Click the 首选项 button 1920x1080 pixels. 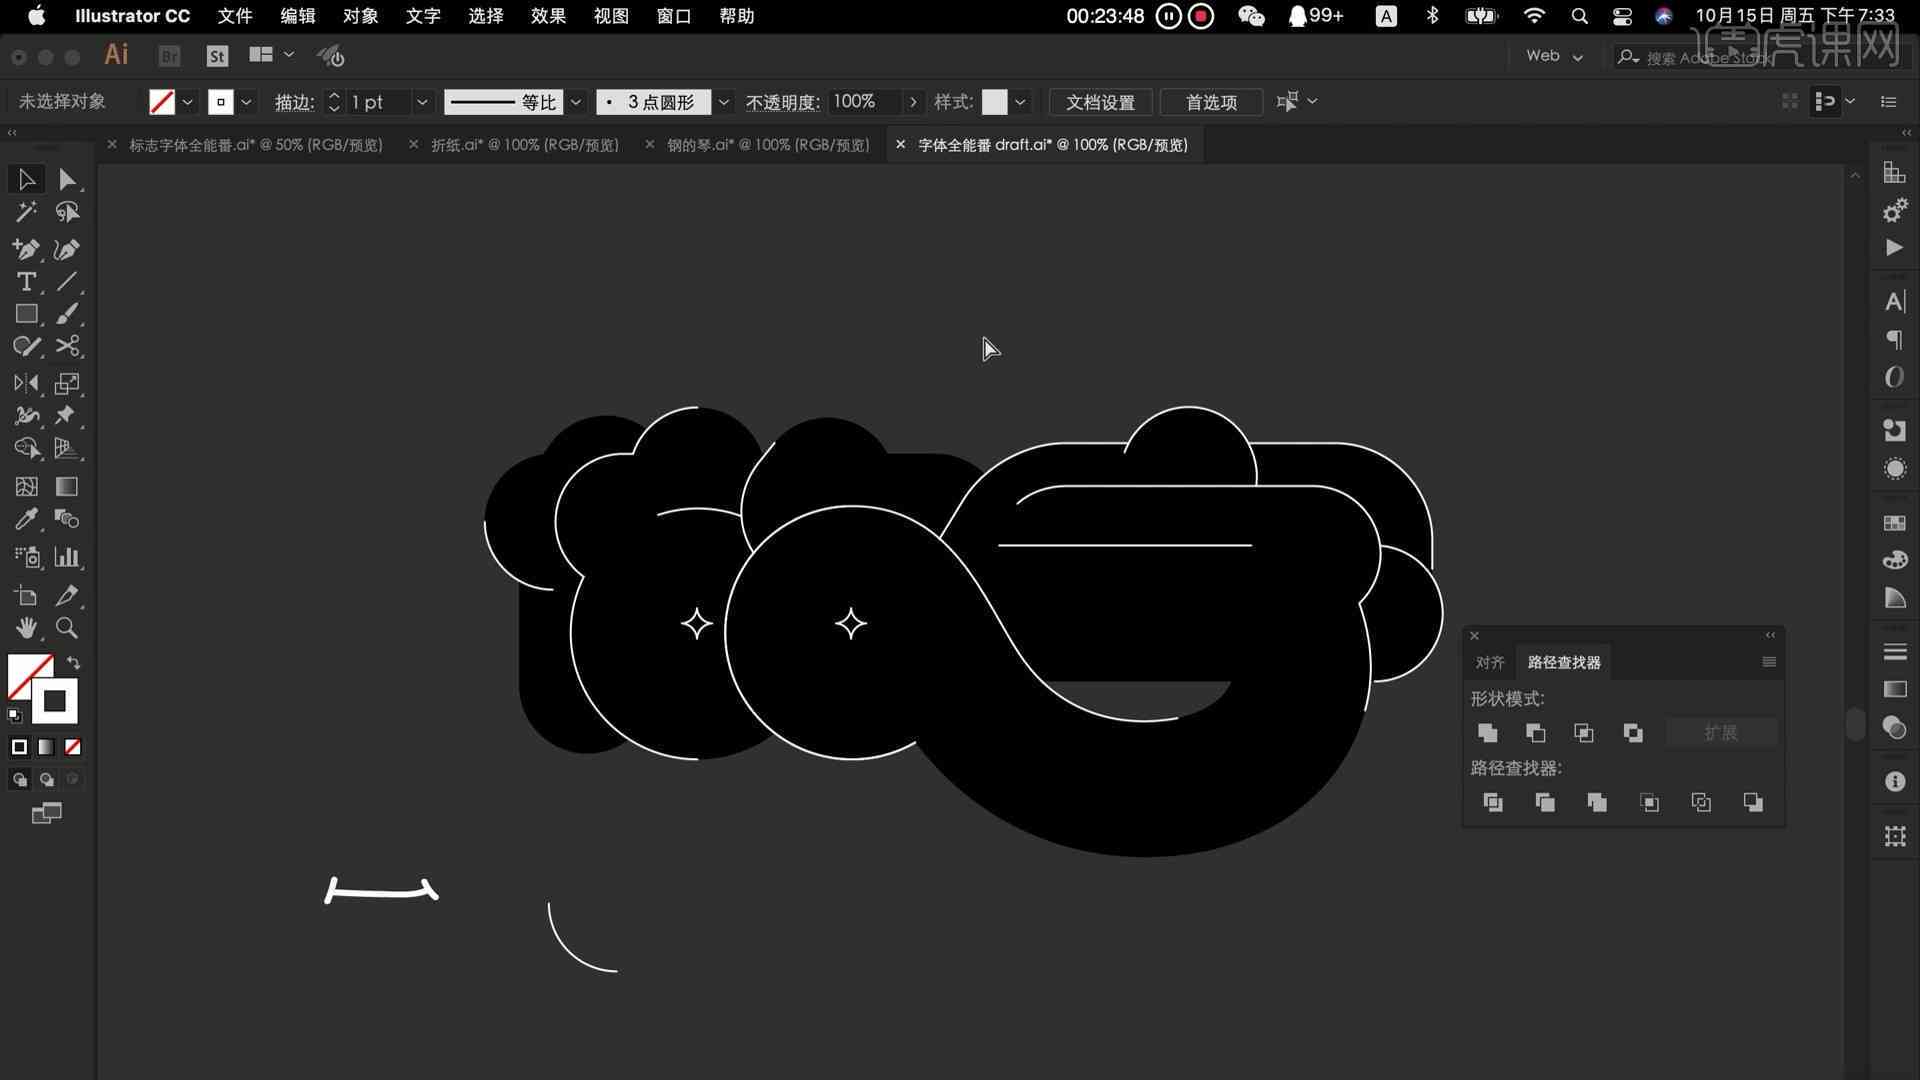[x=1209, y=102]
